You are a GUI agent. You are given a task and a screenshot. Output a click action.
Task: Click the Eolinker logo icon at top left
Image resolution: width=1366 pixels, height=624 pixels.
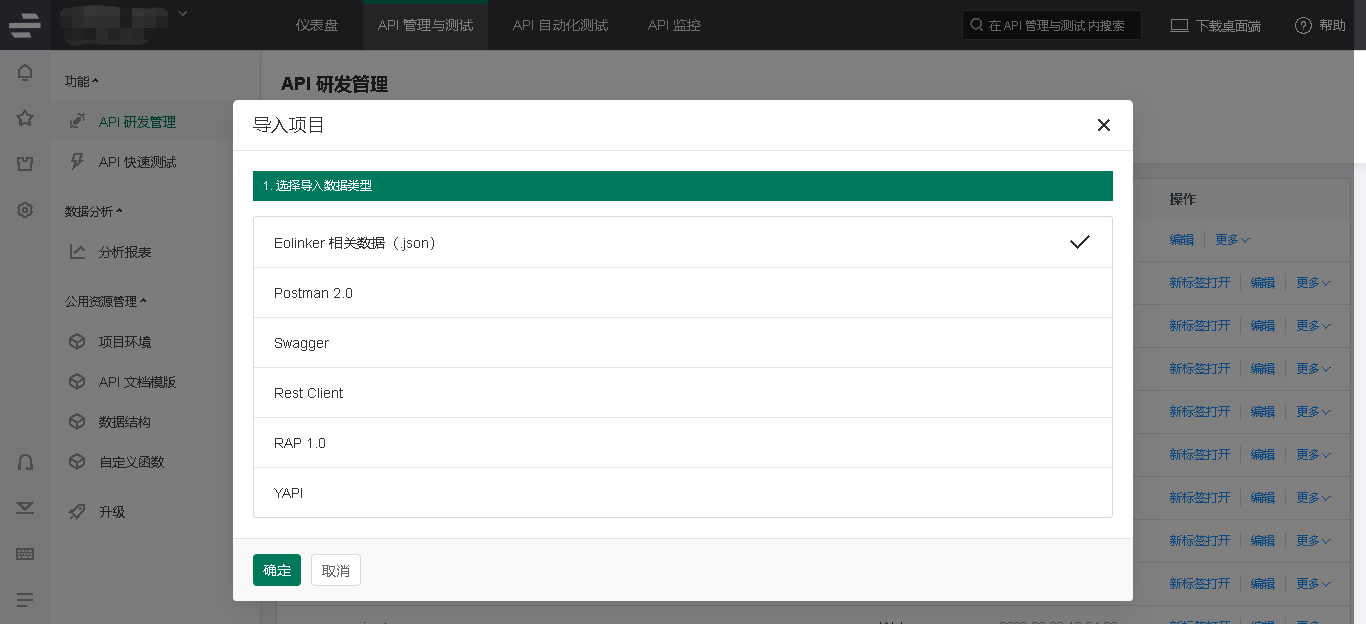click(x=24, y=25)
